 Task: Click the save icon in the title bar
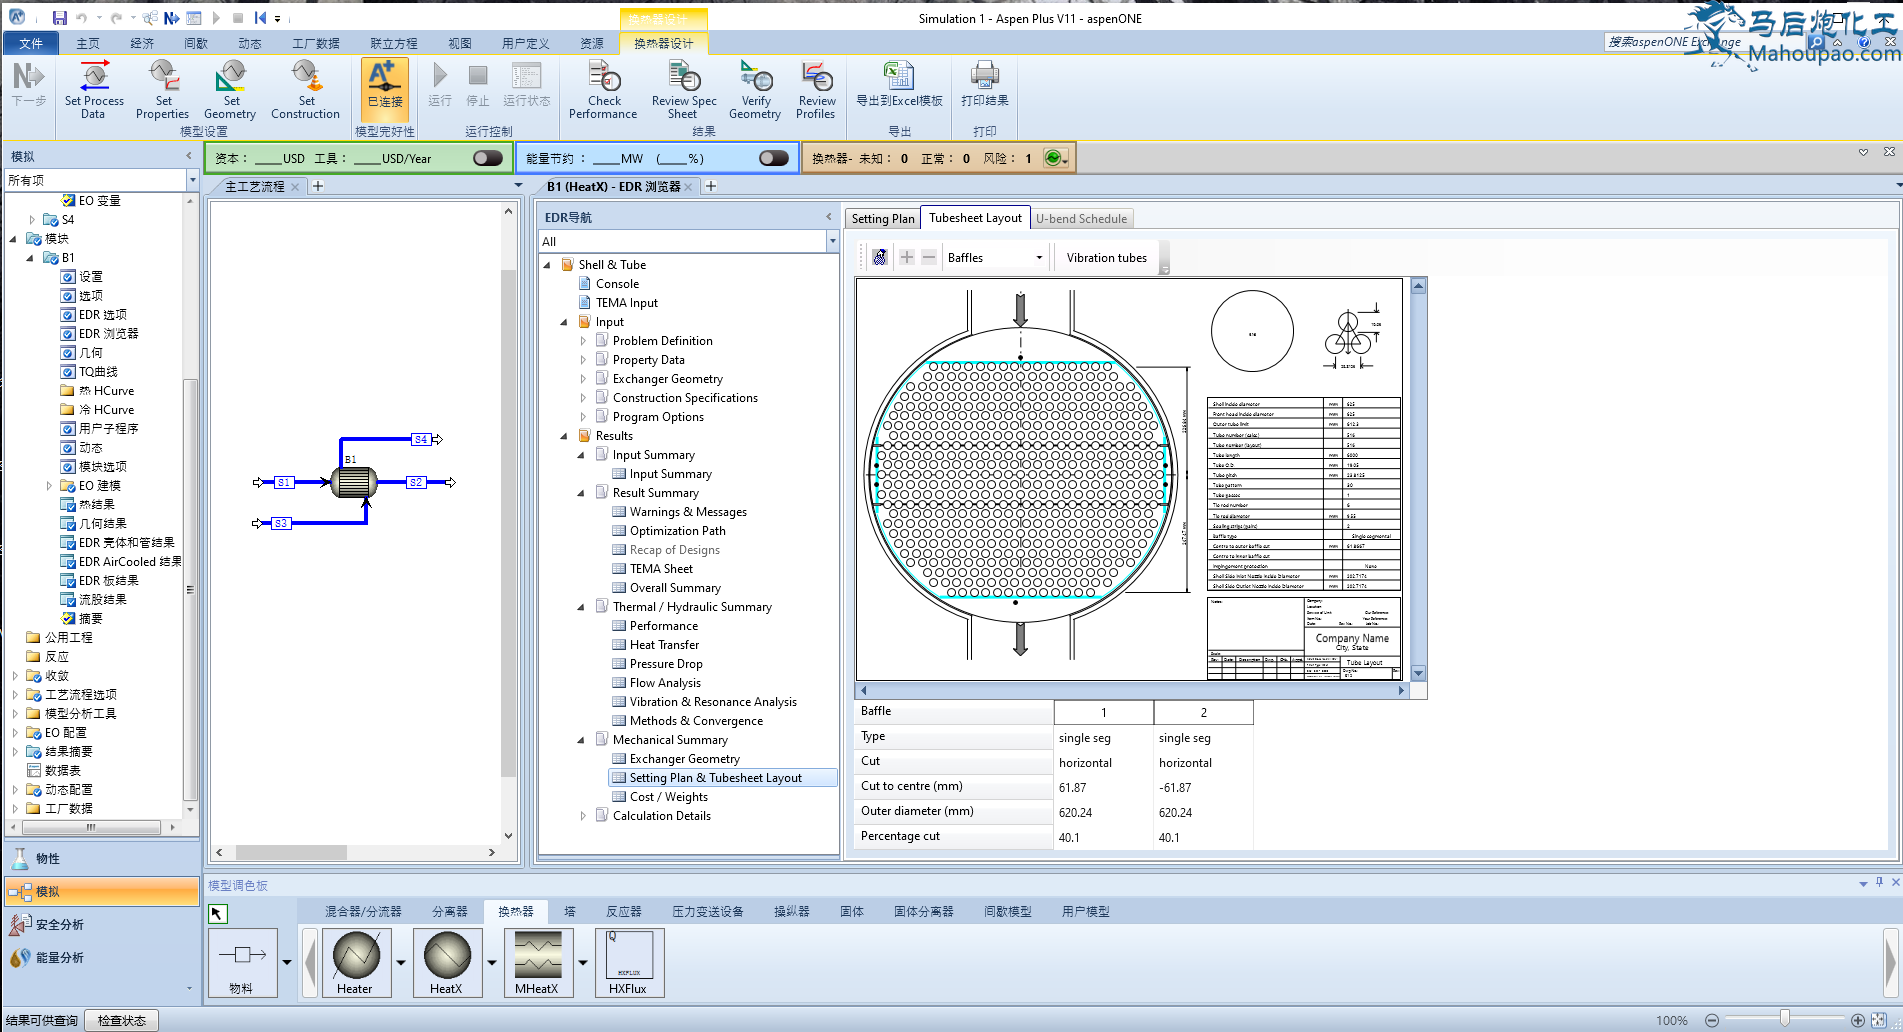coord(60,18)
